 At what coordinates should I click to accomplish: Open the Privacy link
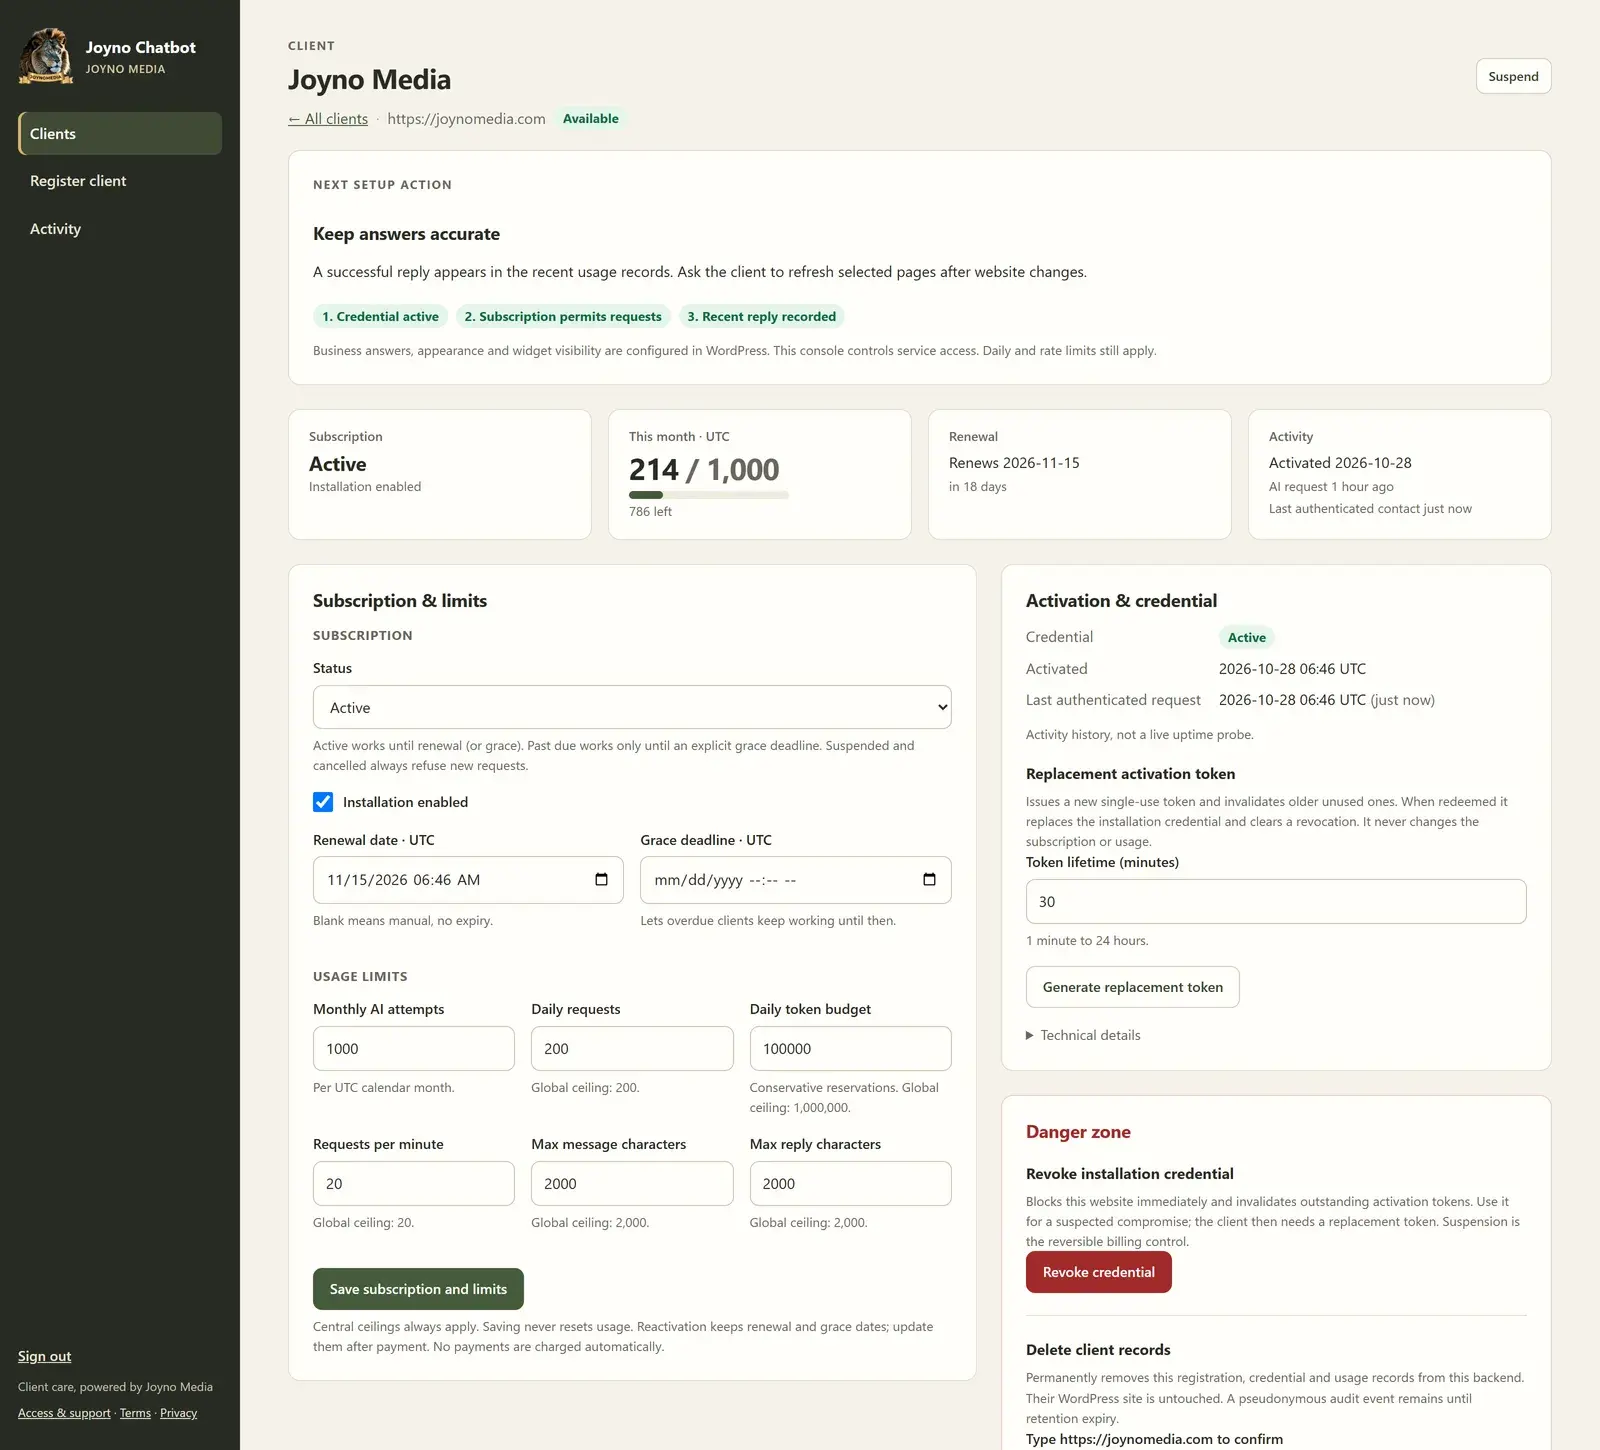[x=178, y=1413]
